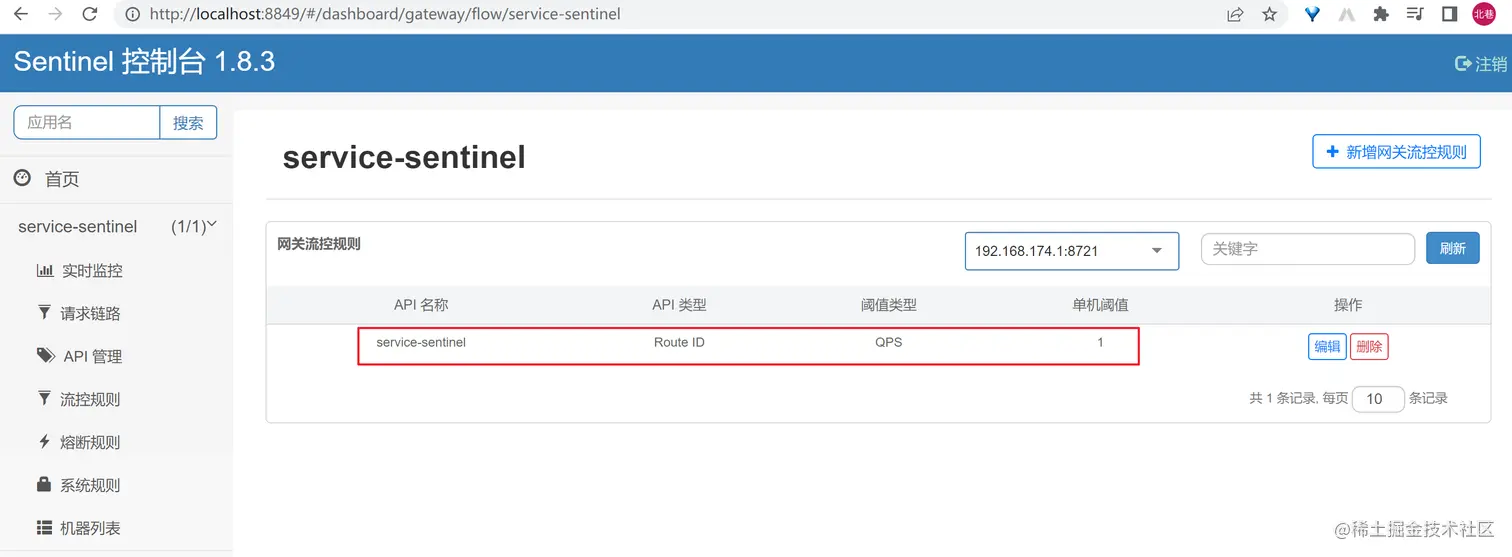Collapse the service-sentinel app tree
Screen dimensions: 1512x557
click(x=117, y=227)
